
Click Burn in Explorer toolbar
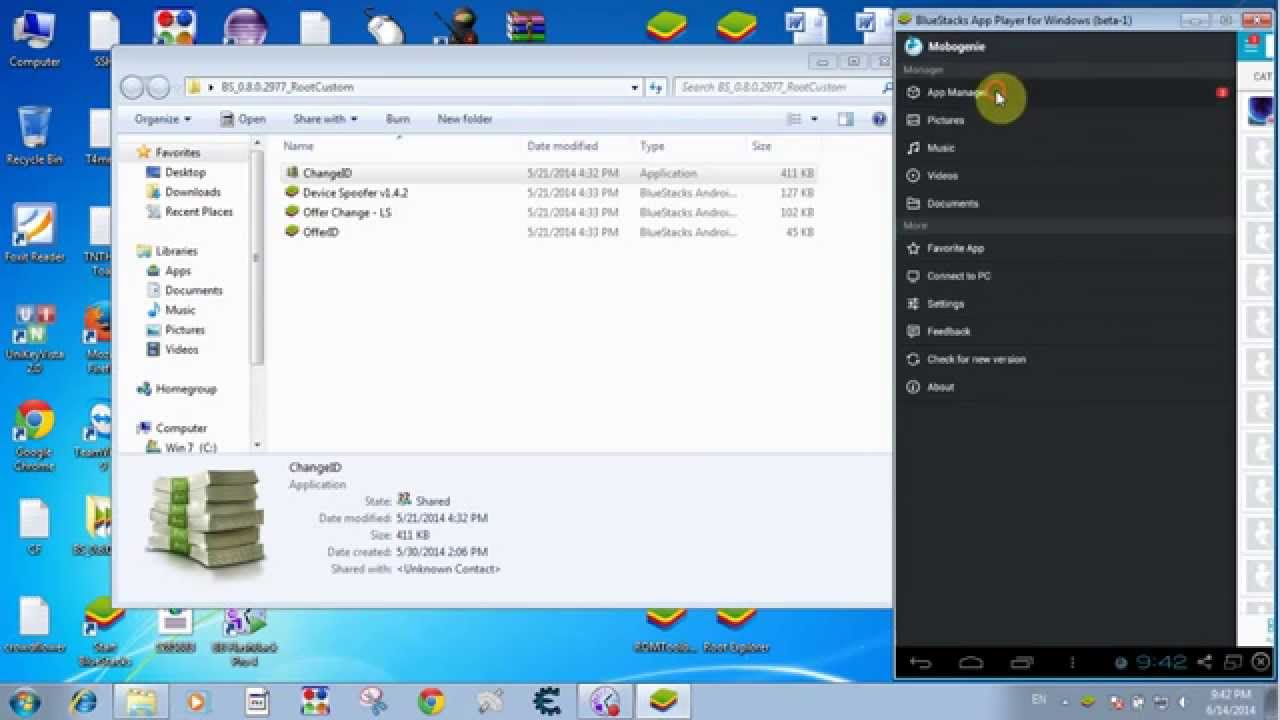pos(398,119)
